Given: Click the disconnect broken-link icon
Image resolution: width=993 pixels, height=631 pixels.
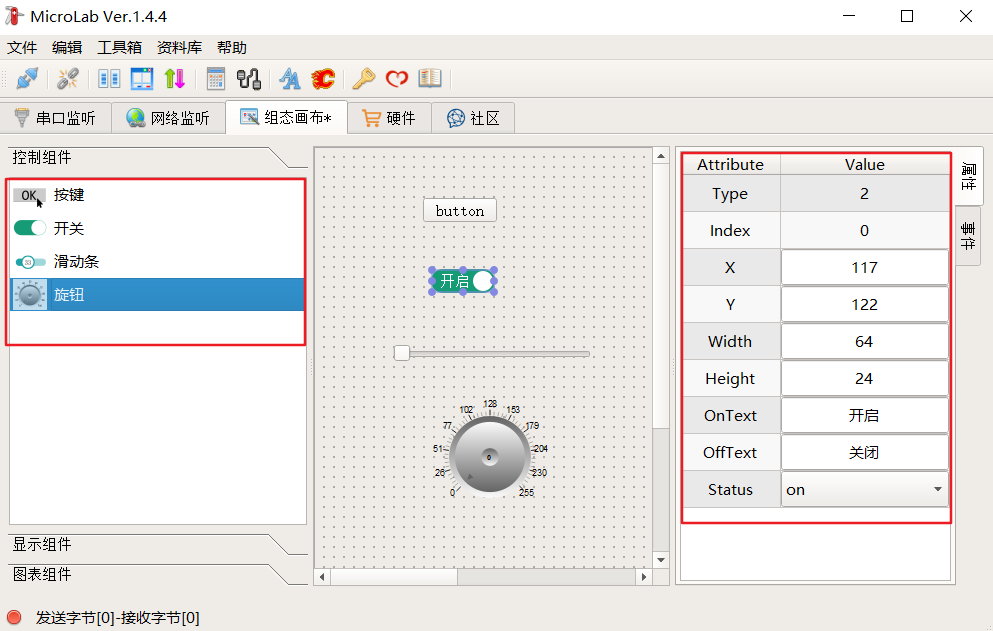Looking at the screenshot, I should coord(67,78).
